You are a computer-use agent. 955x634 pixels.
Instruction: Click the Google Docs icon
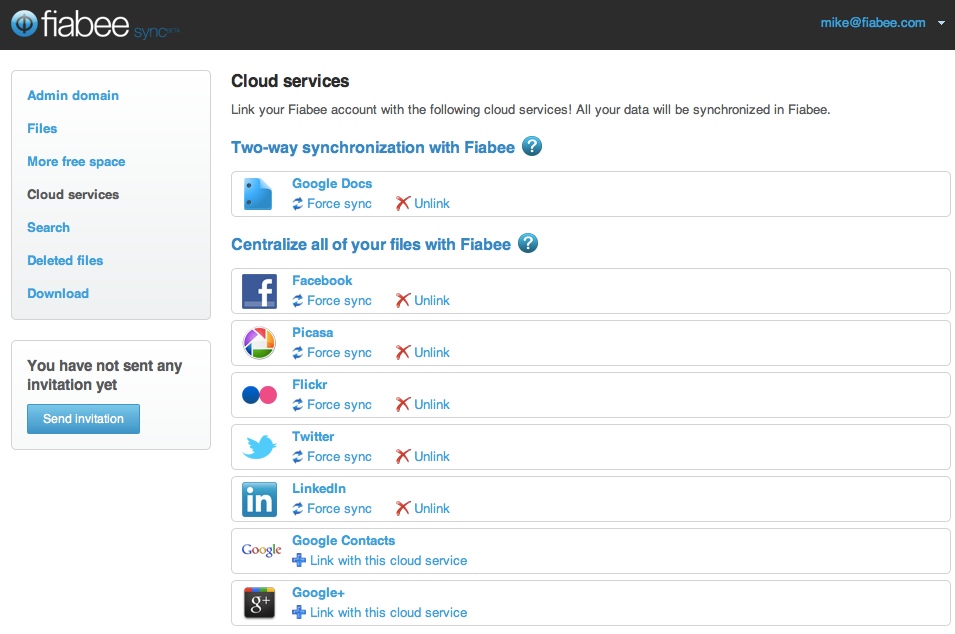tap(259, 194)
